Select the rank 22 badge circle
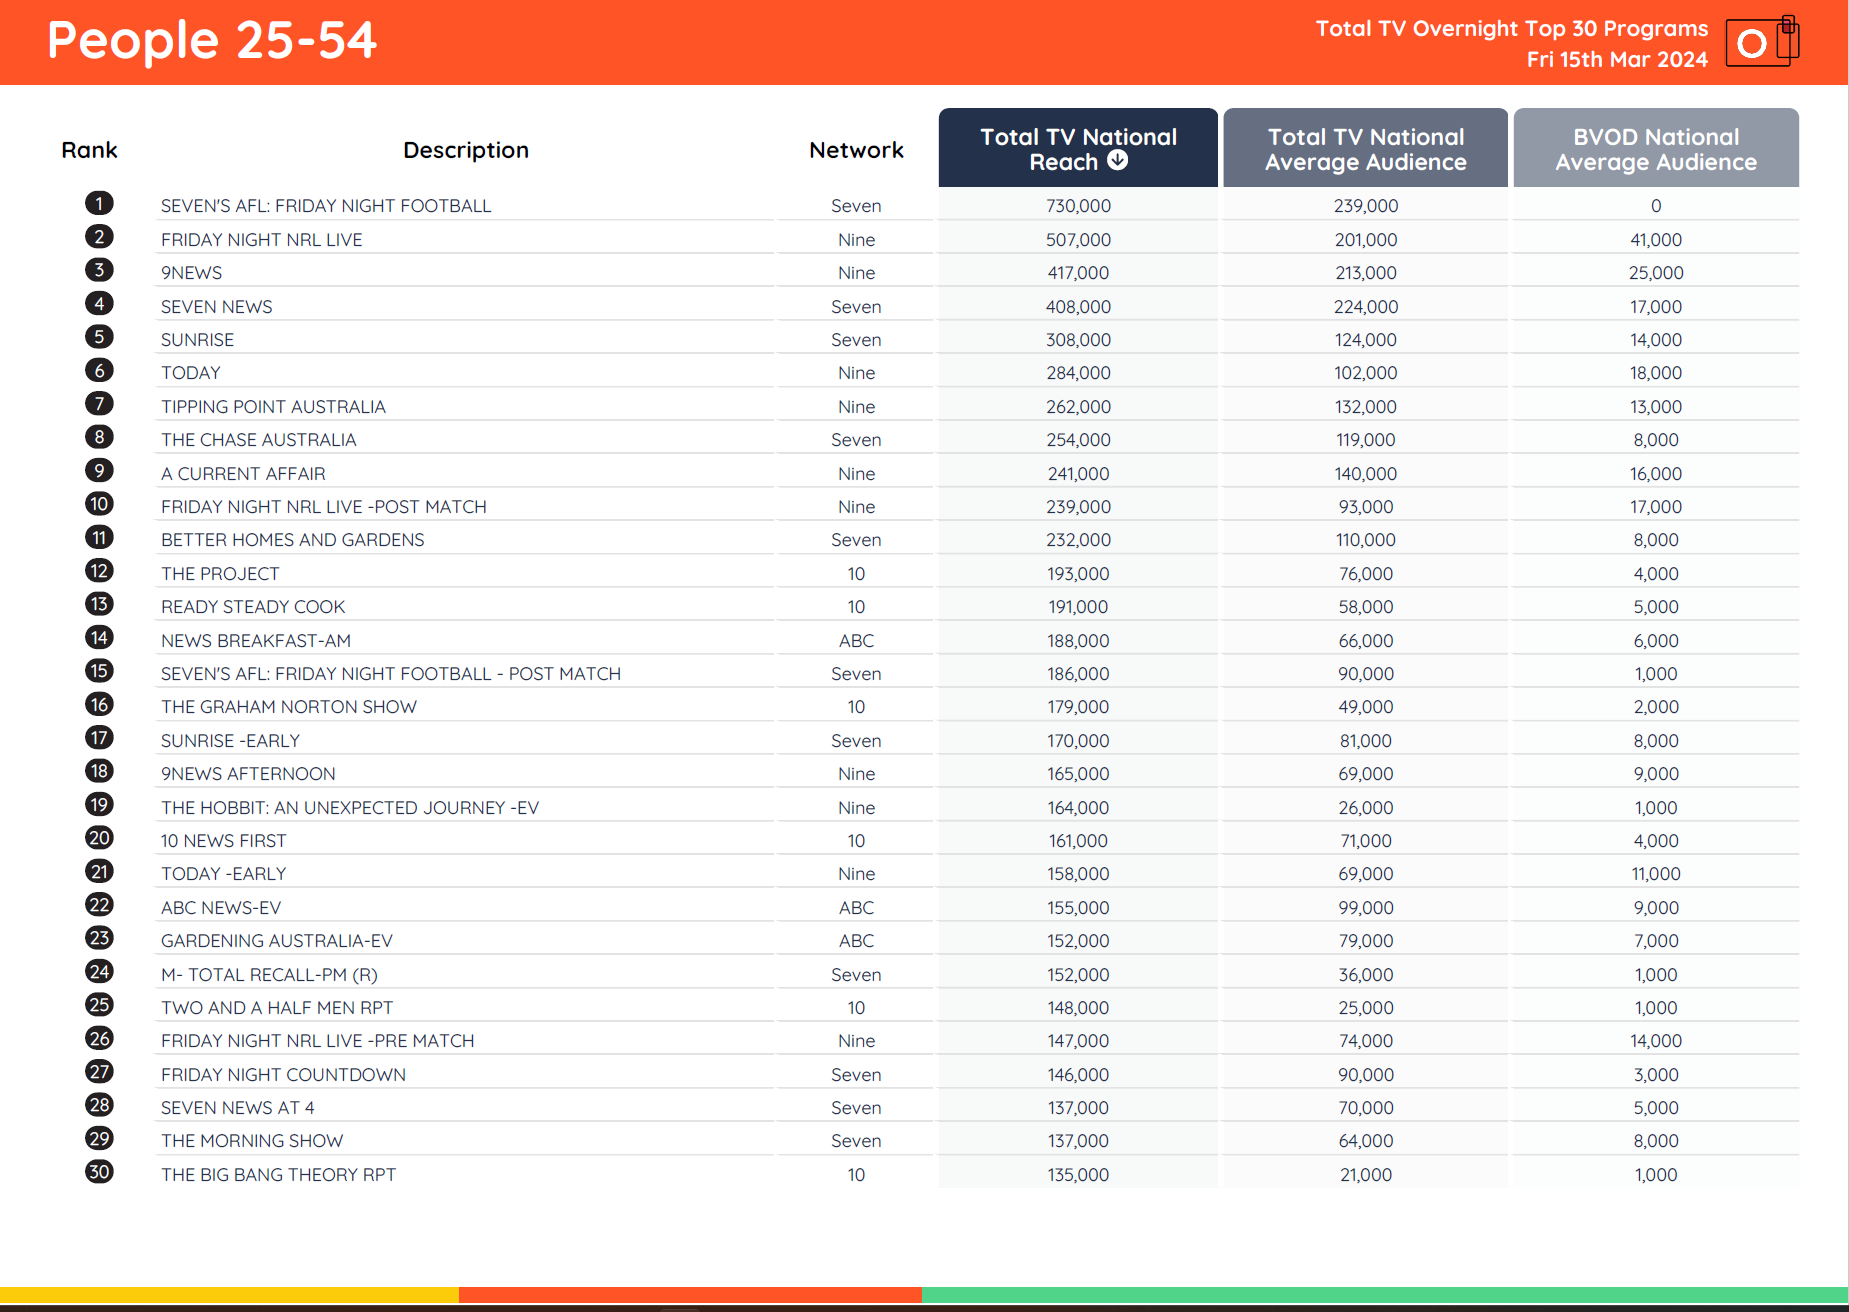The height and width of the screenshot is (1312, 1849). [99, 904]
